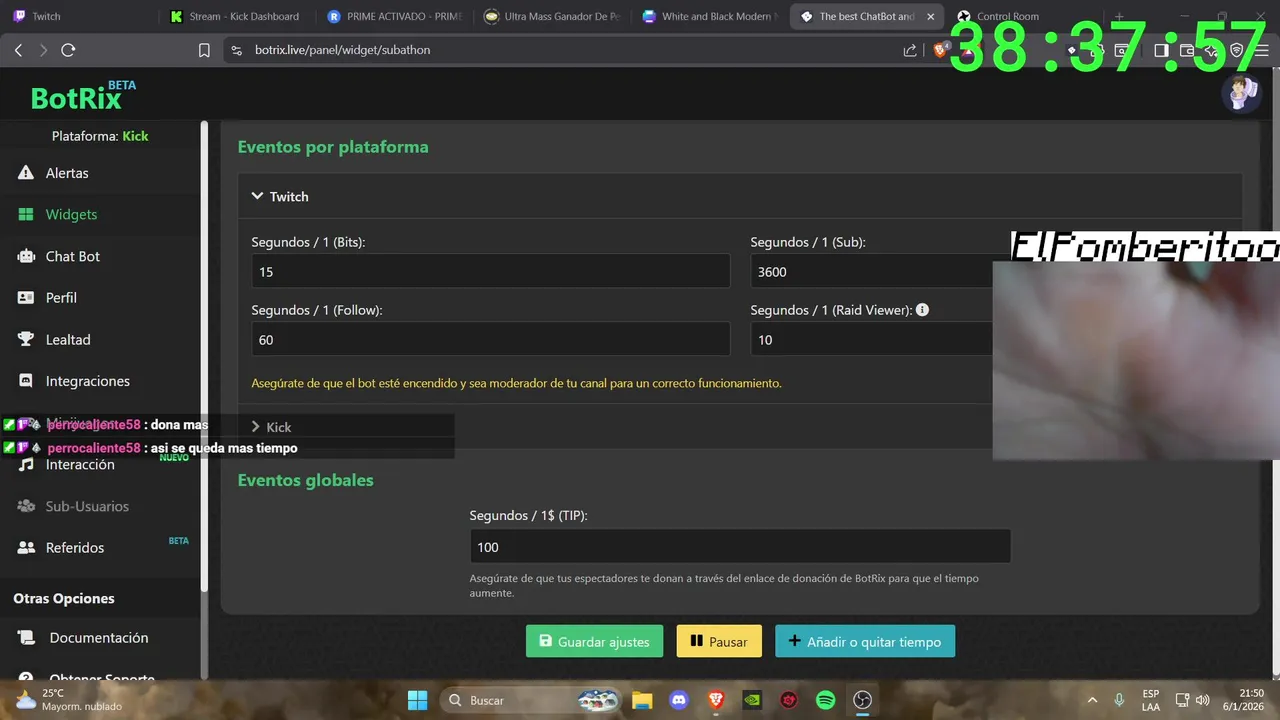Click the Integraciones icon in sidebar
1280x720 pixels.
[26, 381]
